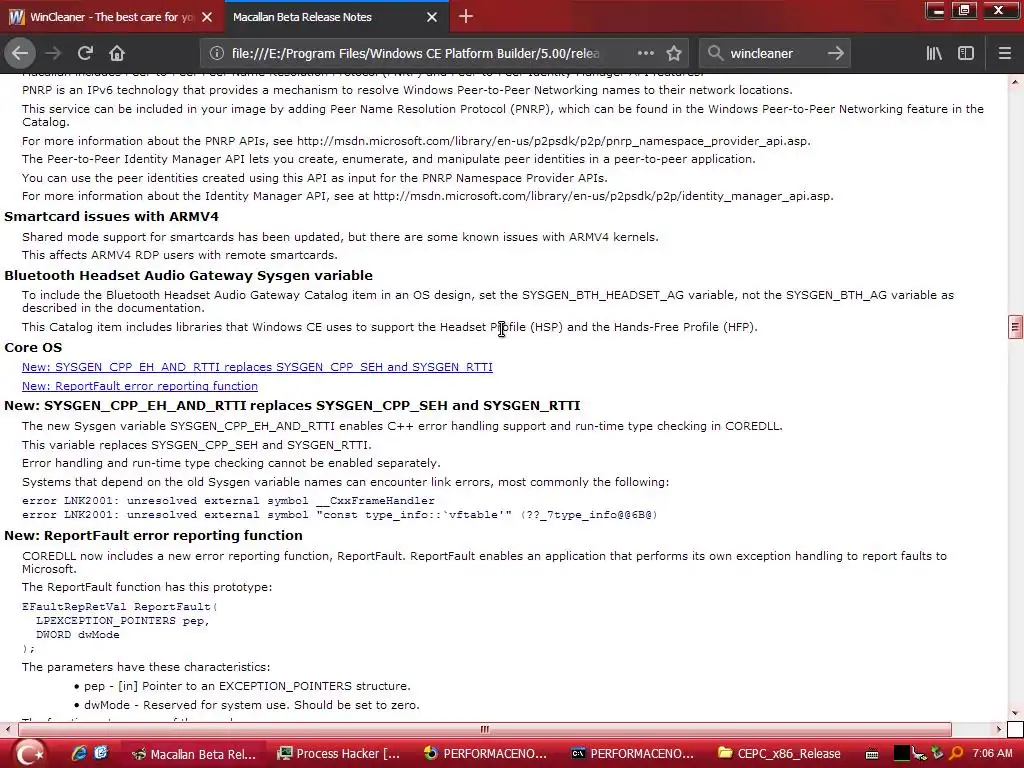
Task: Click the keyboard icon in system tray
Action: (872, 754)
